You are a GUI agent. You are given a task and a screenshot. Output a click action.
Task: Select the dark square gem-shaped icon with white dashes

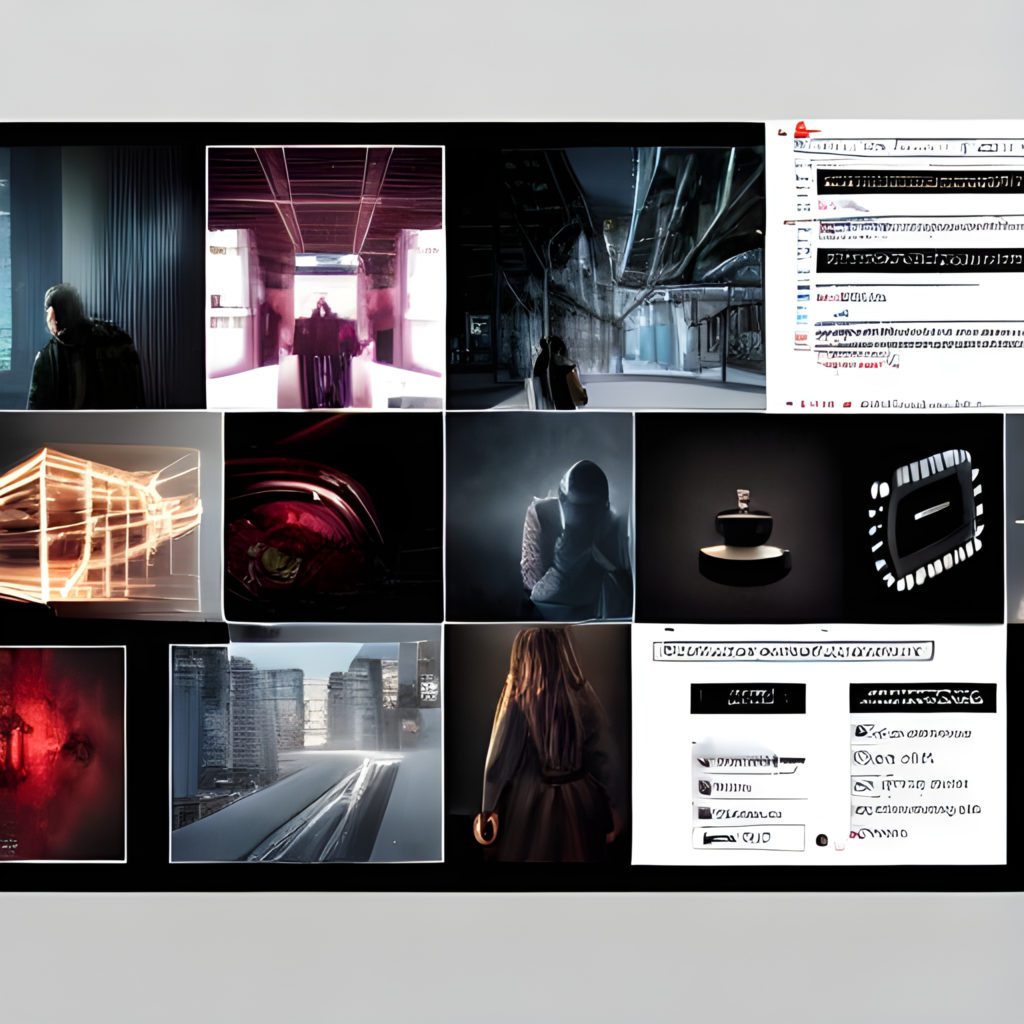[x=925, y=518]
